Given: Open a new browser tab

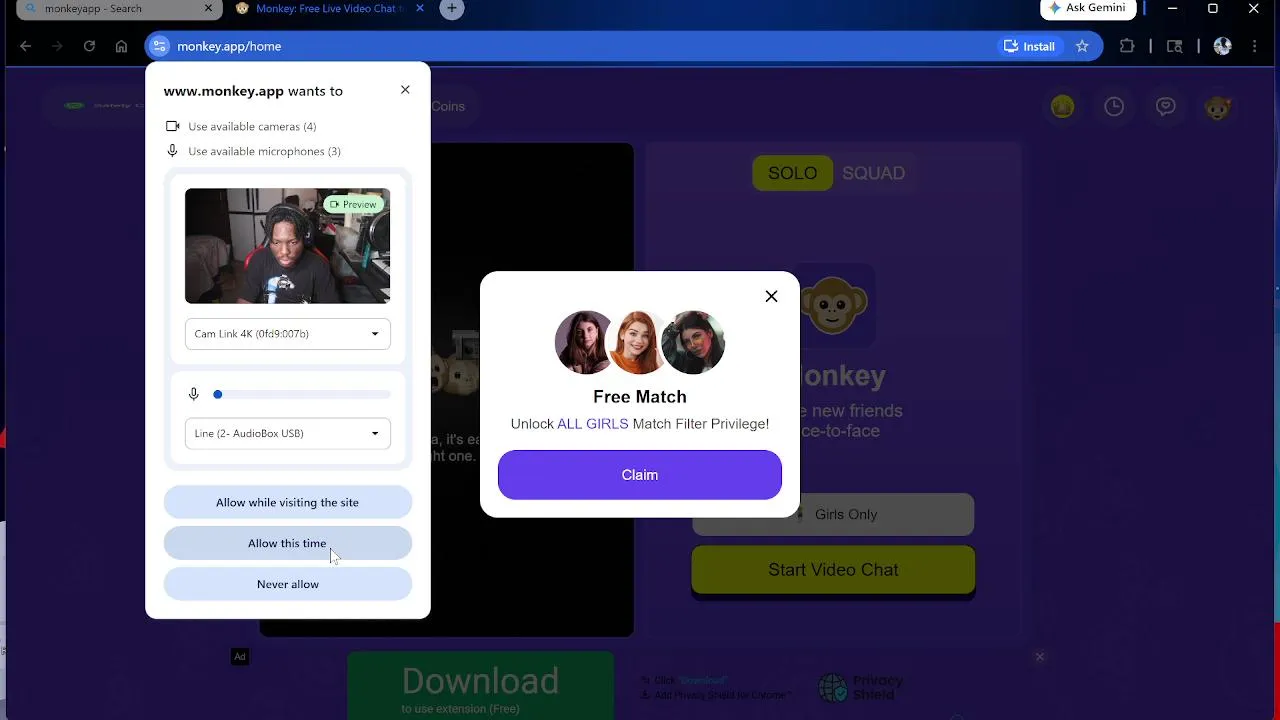Looking at the screenshot, I should (452, 8).
